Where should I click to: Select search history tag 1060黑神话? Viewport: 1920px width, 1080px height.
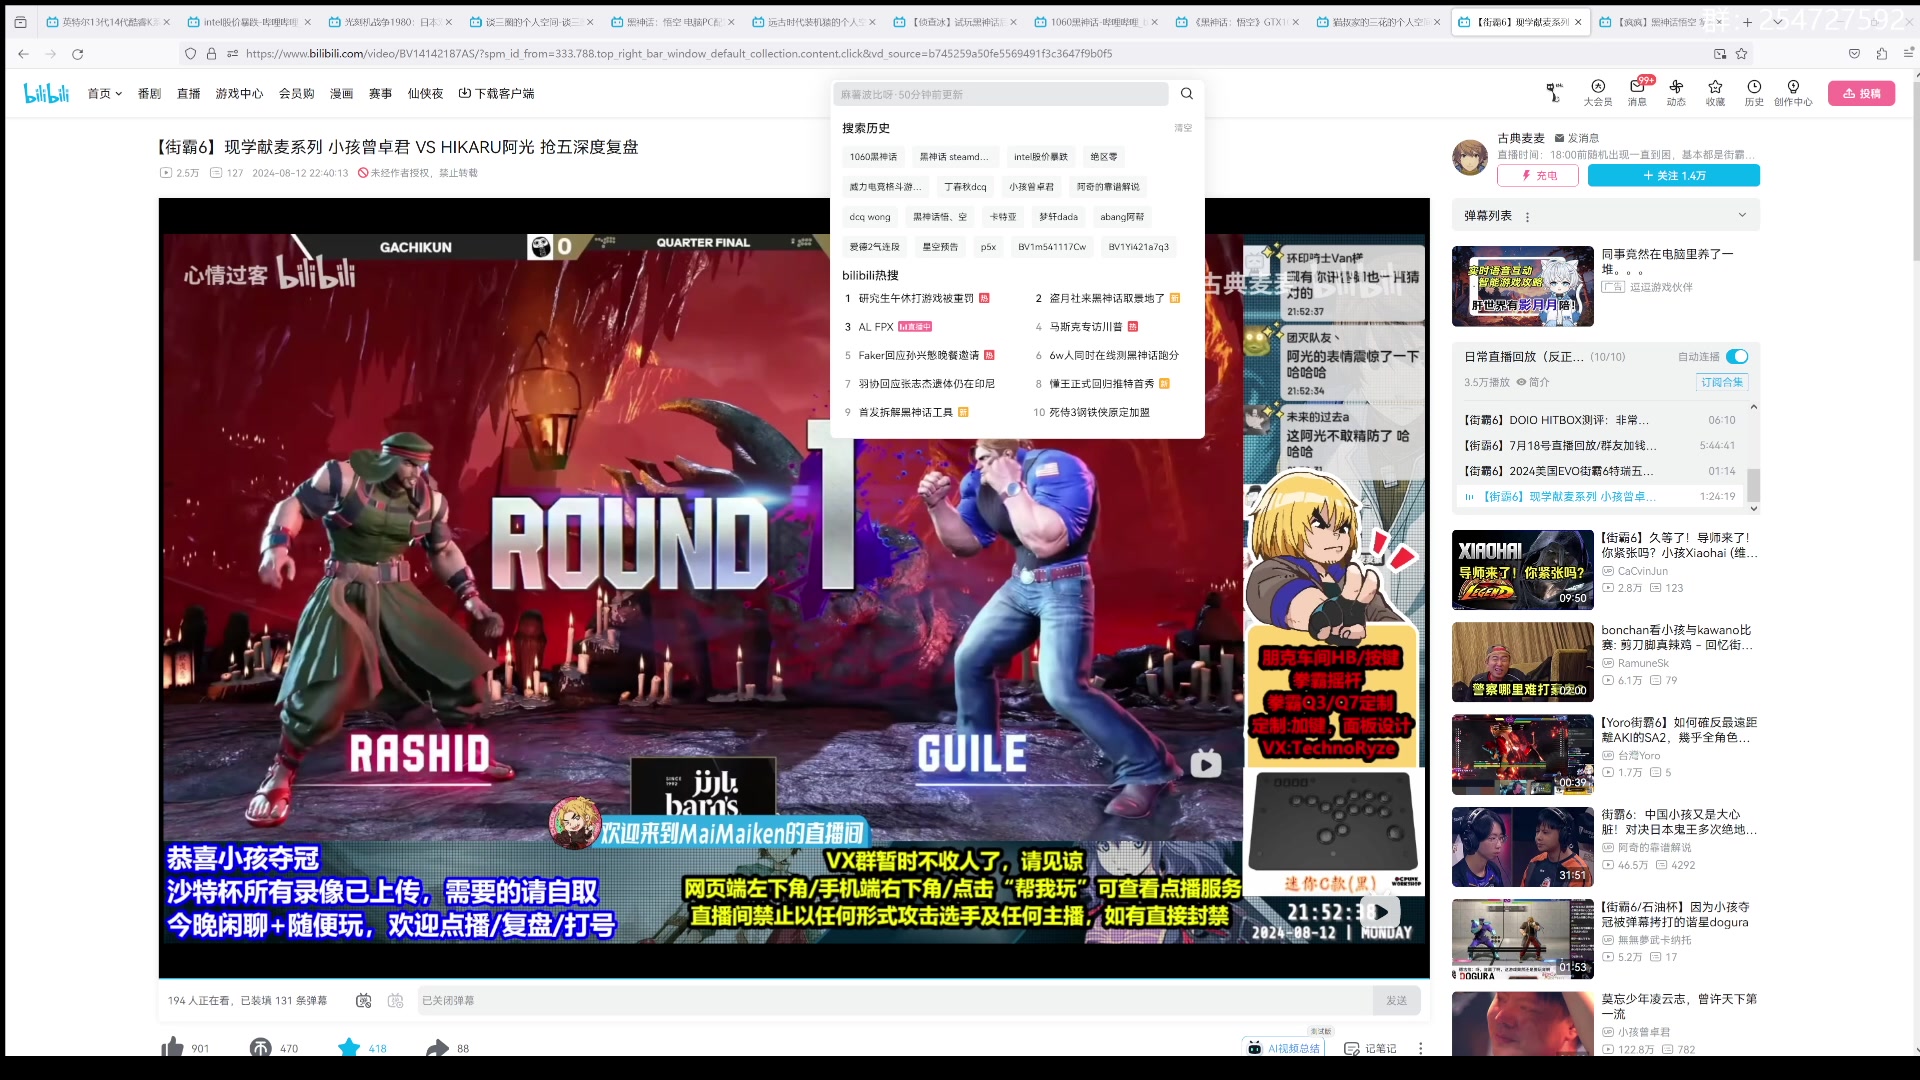(x=873, y=157)
